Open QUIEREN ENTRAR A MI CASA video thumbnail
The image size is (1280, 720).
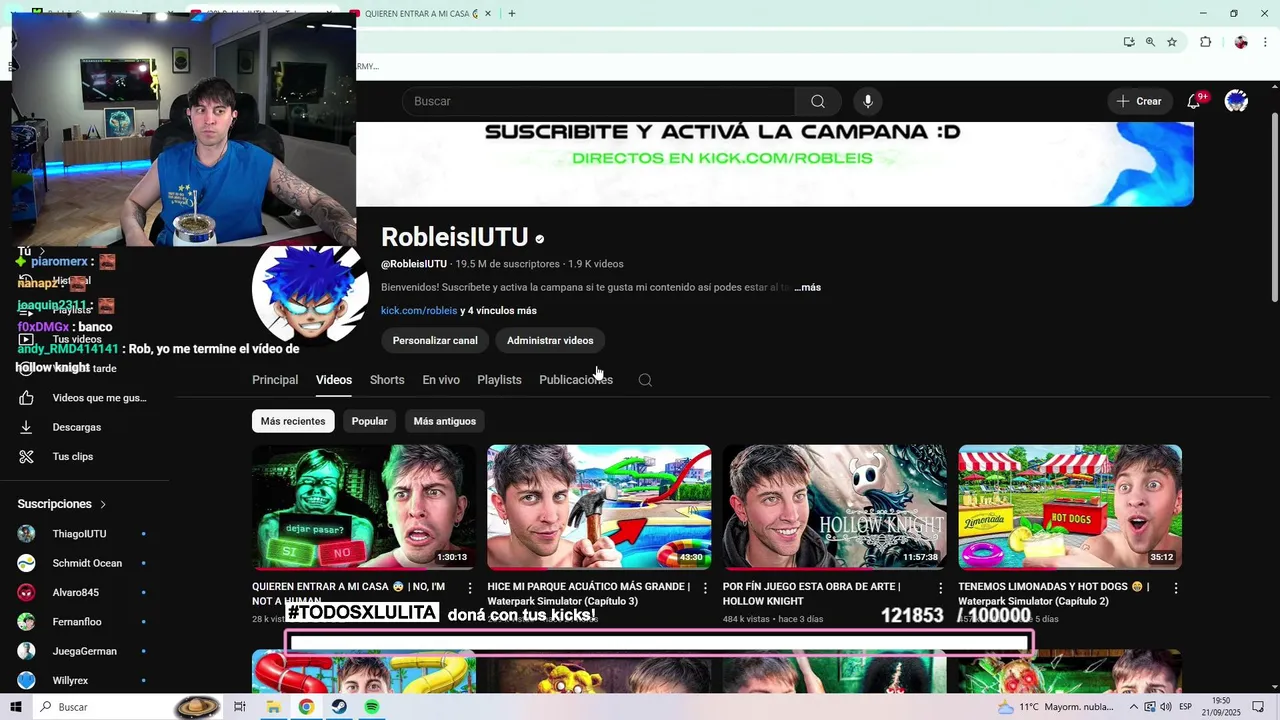pos(364,507)
